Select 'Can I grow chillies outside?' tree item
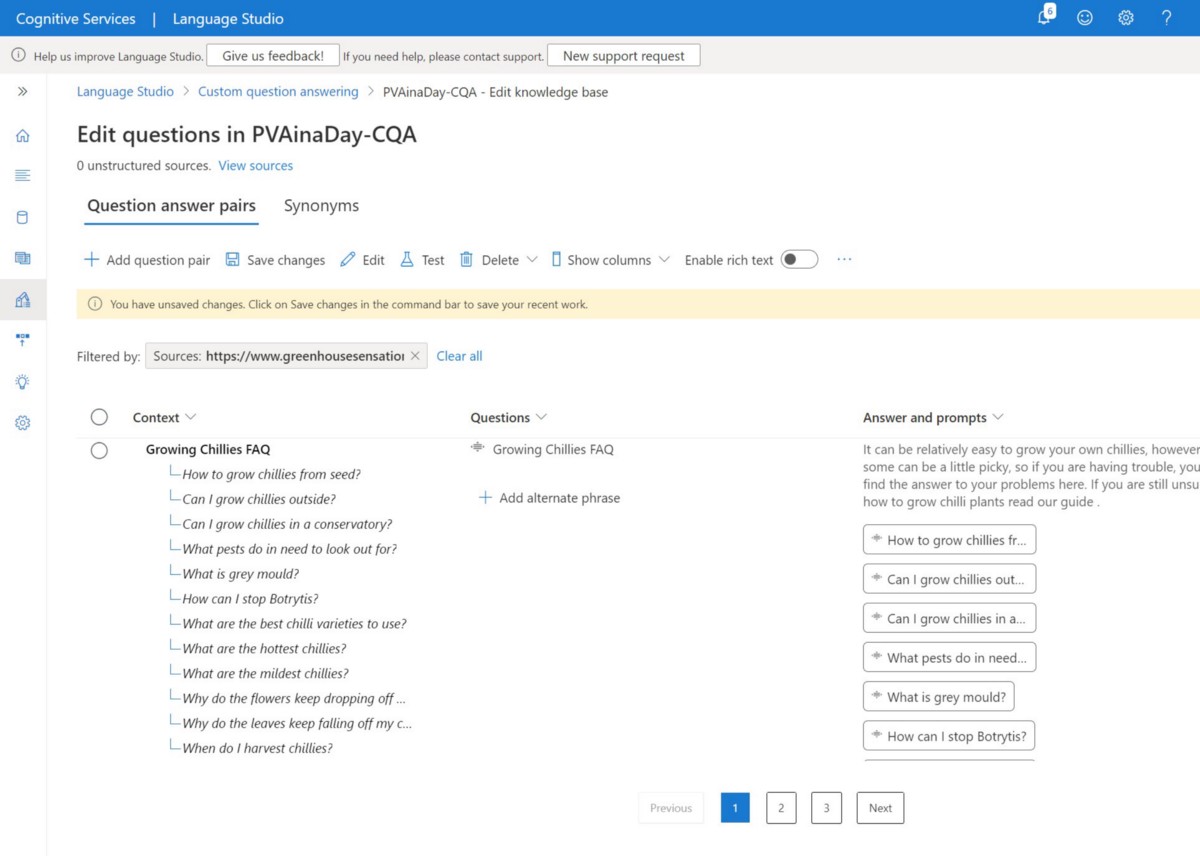 click(259, 500)
